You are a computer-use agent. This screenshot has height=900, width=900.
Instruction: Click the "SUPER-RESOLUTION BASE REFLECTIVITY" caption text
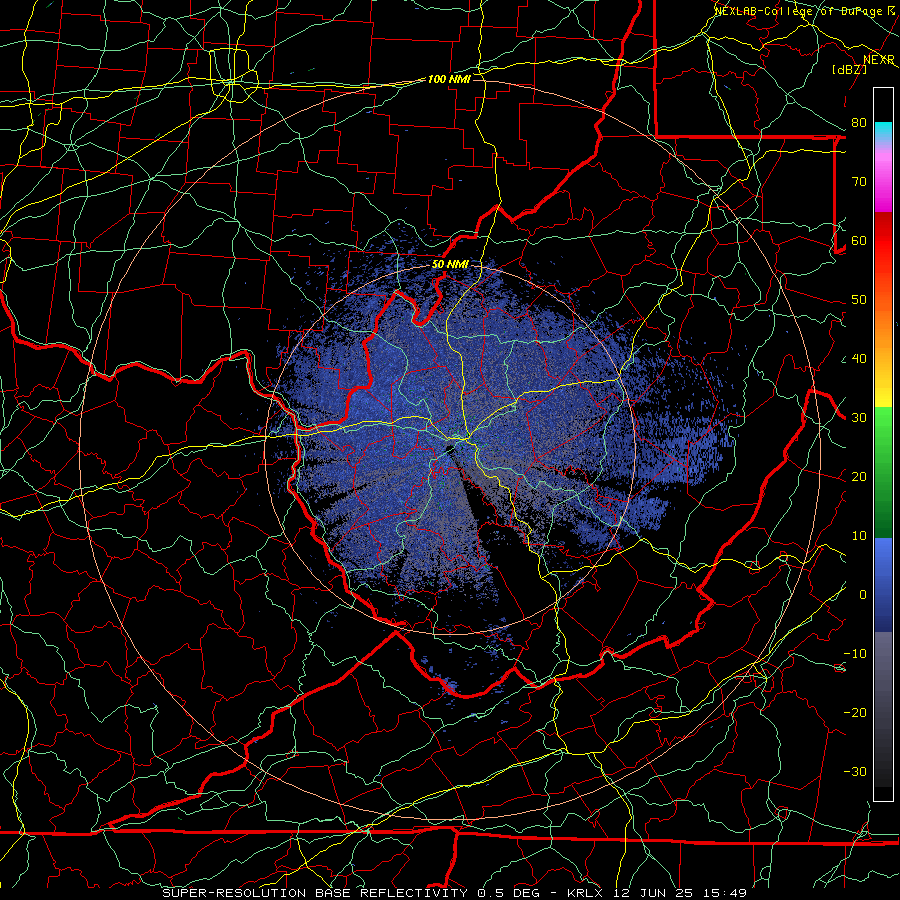click(315, 893)
